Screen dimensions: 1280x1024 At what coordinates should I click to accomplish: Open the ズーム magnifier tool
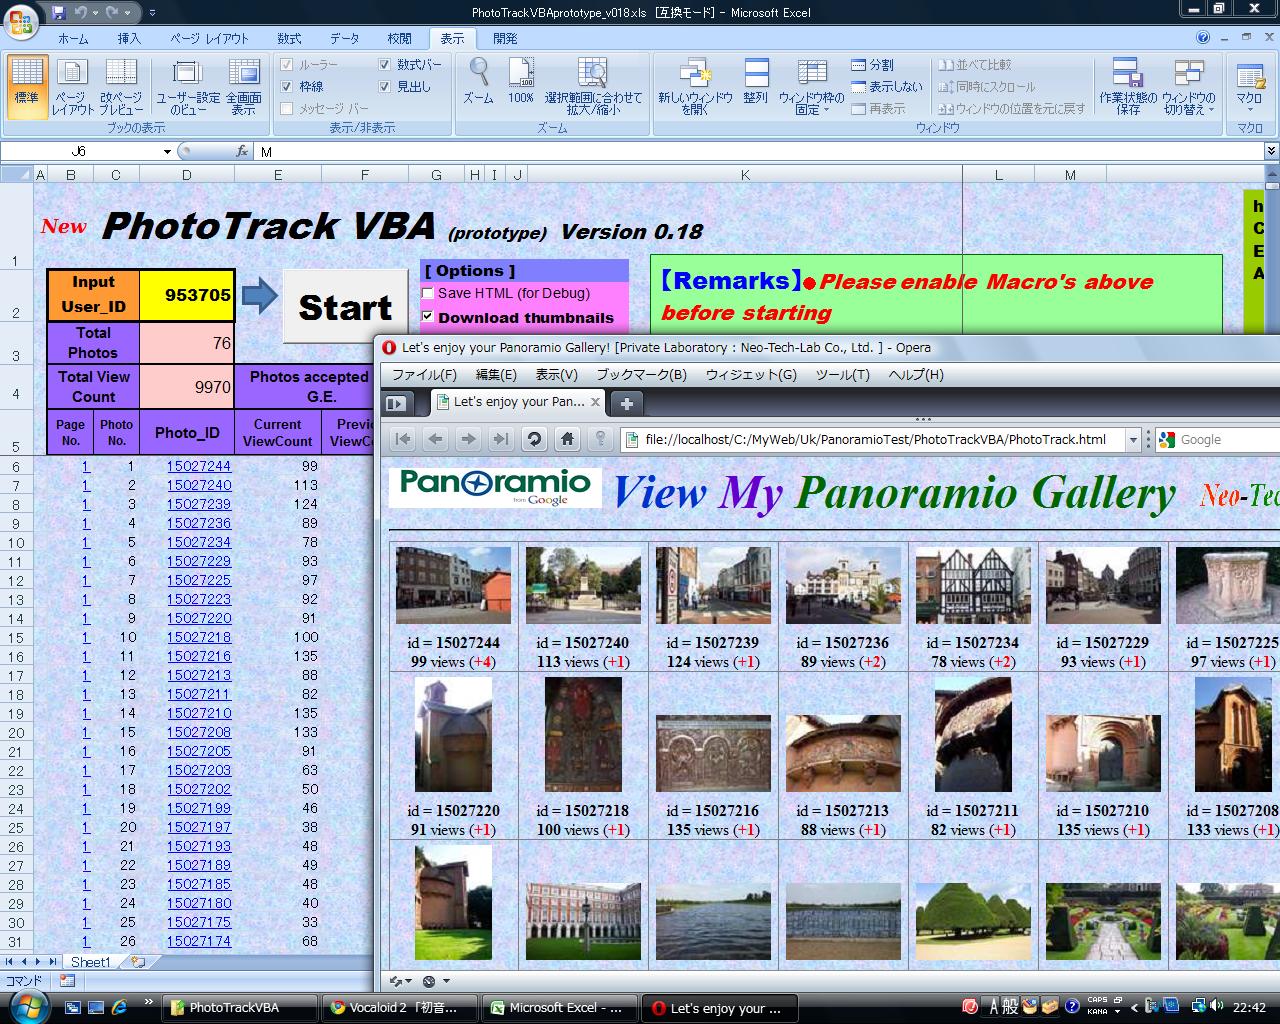pyautogui.click(x=479, y=82)
